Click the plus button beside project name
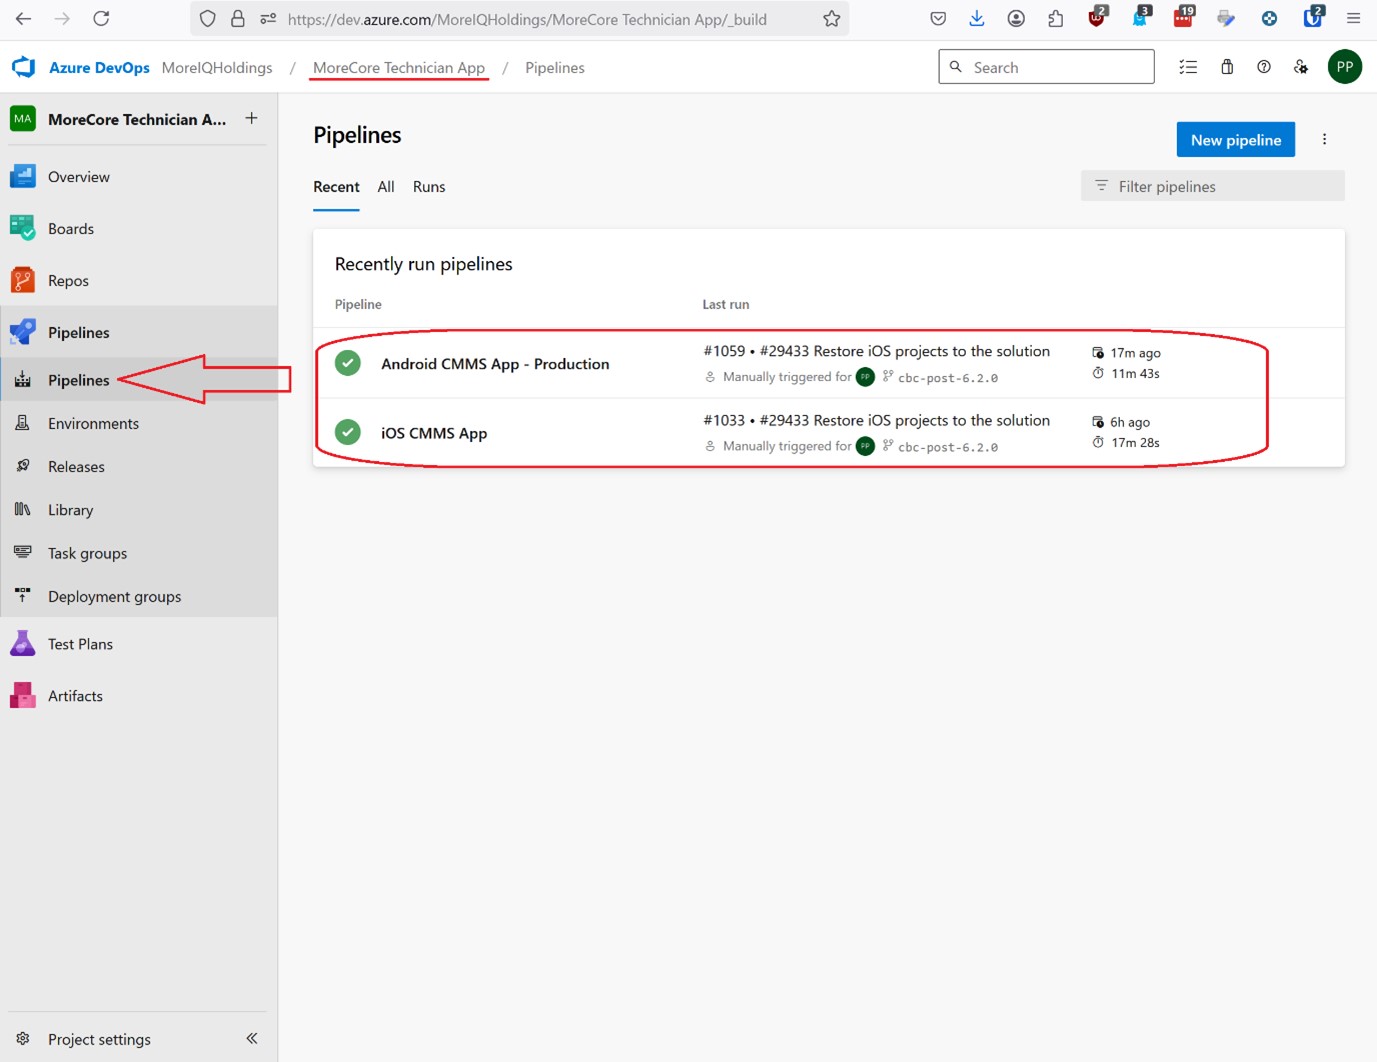This screenshot has width=1377, height=1062. (x=252, y=118)
